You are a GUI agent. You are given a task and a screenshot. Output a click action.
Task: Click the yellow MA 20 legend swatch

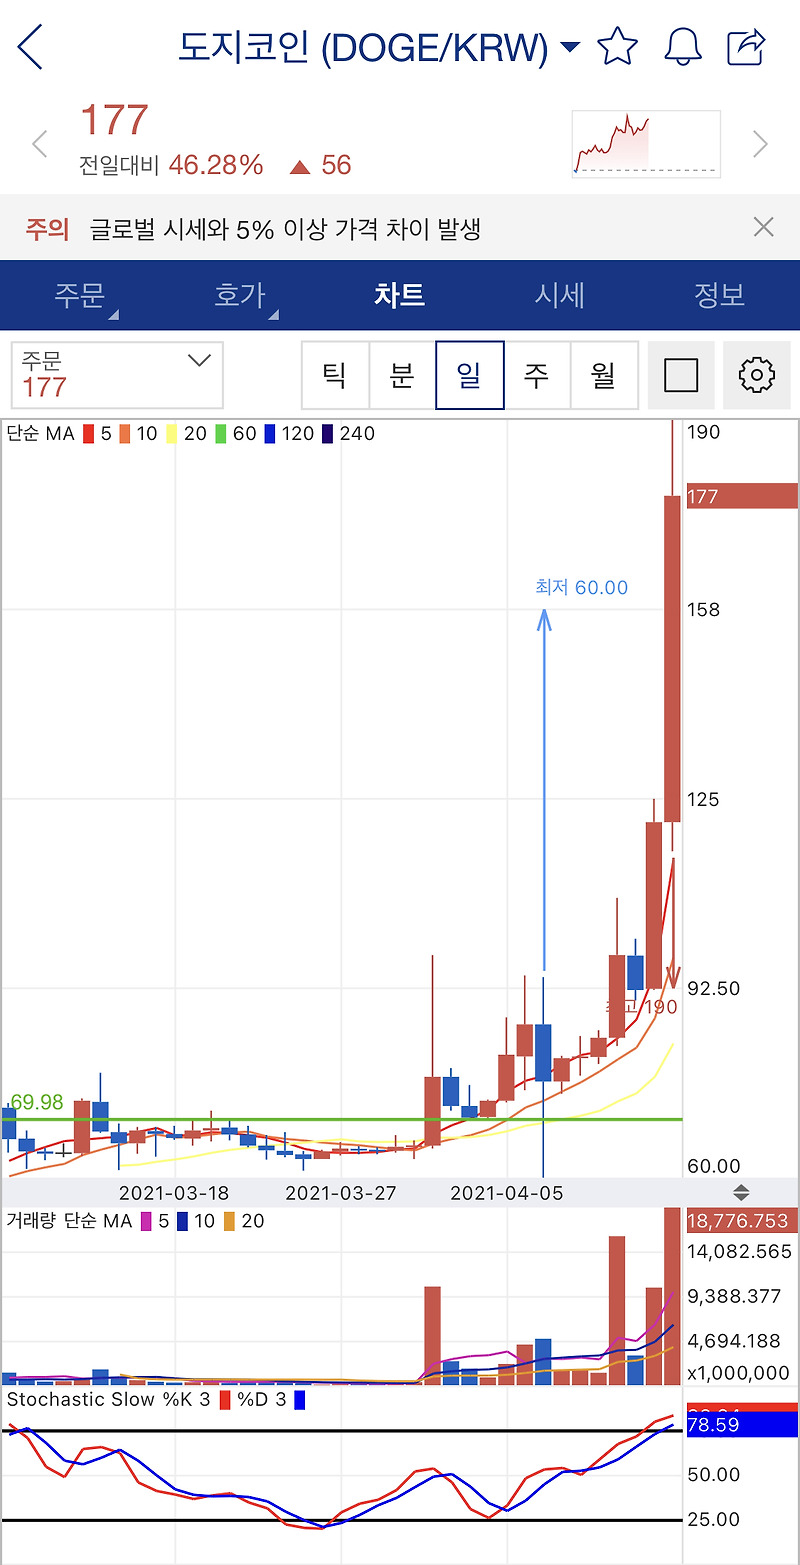click(171, 434)
